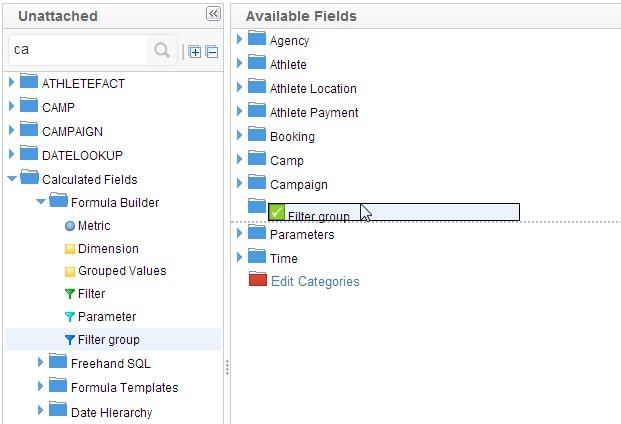Viewport: 621px width, 424px height.
Task: Click the yellow Grouped Values icon
Action: (x=70, y=272)
